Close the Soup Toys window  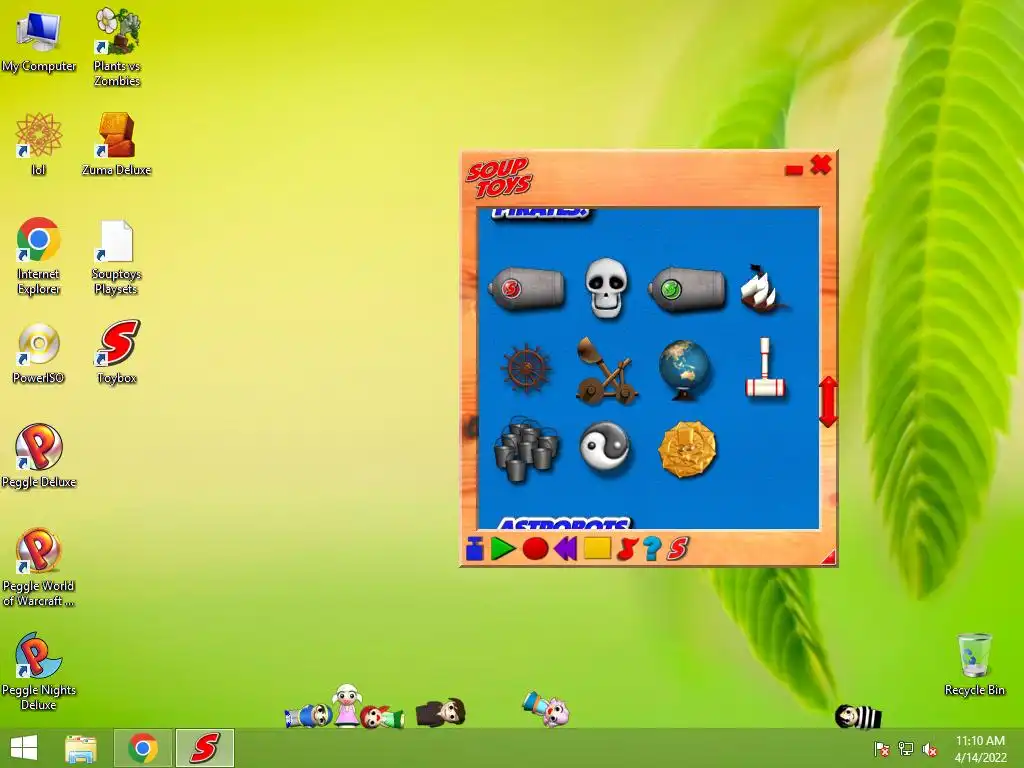[x=821, y=165]
